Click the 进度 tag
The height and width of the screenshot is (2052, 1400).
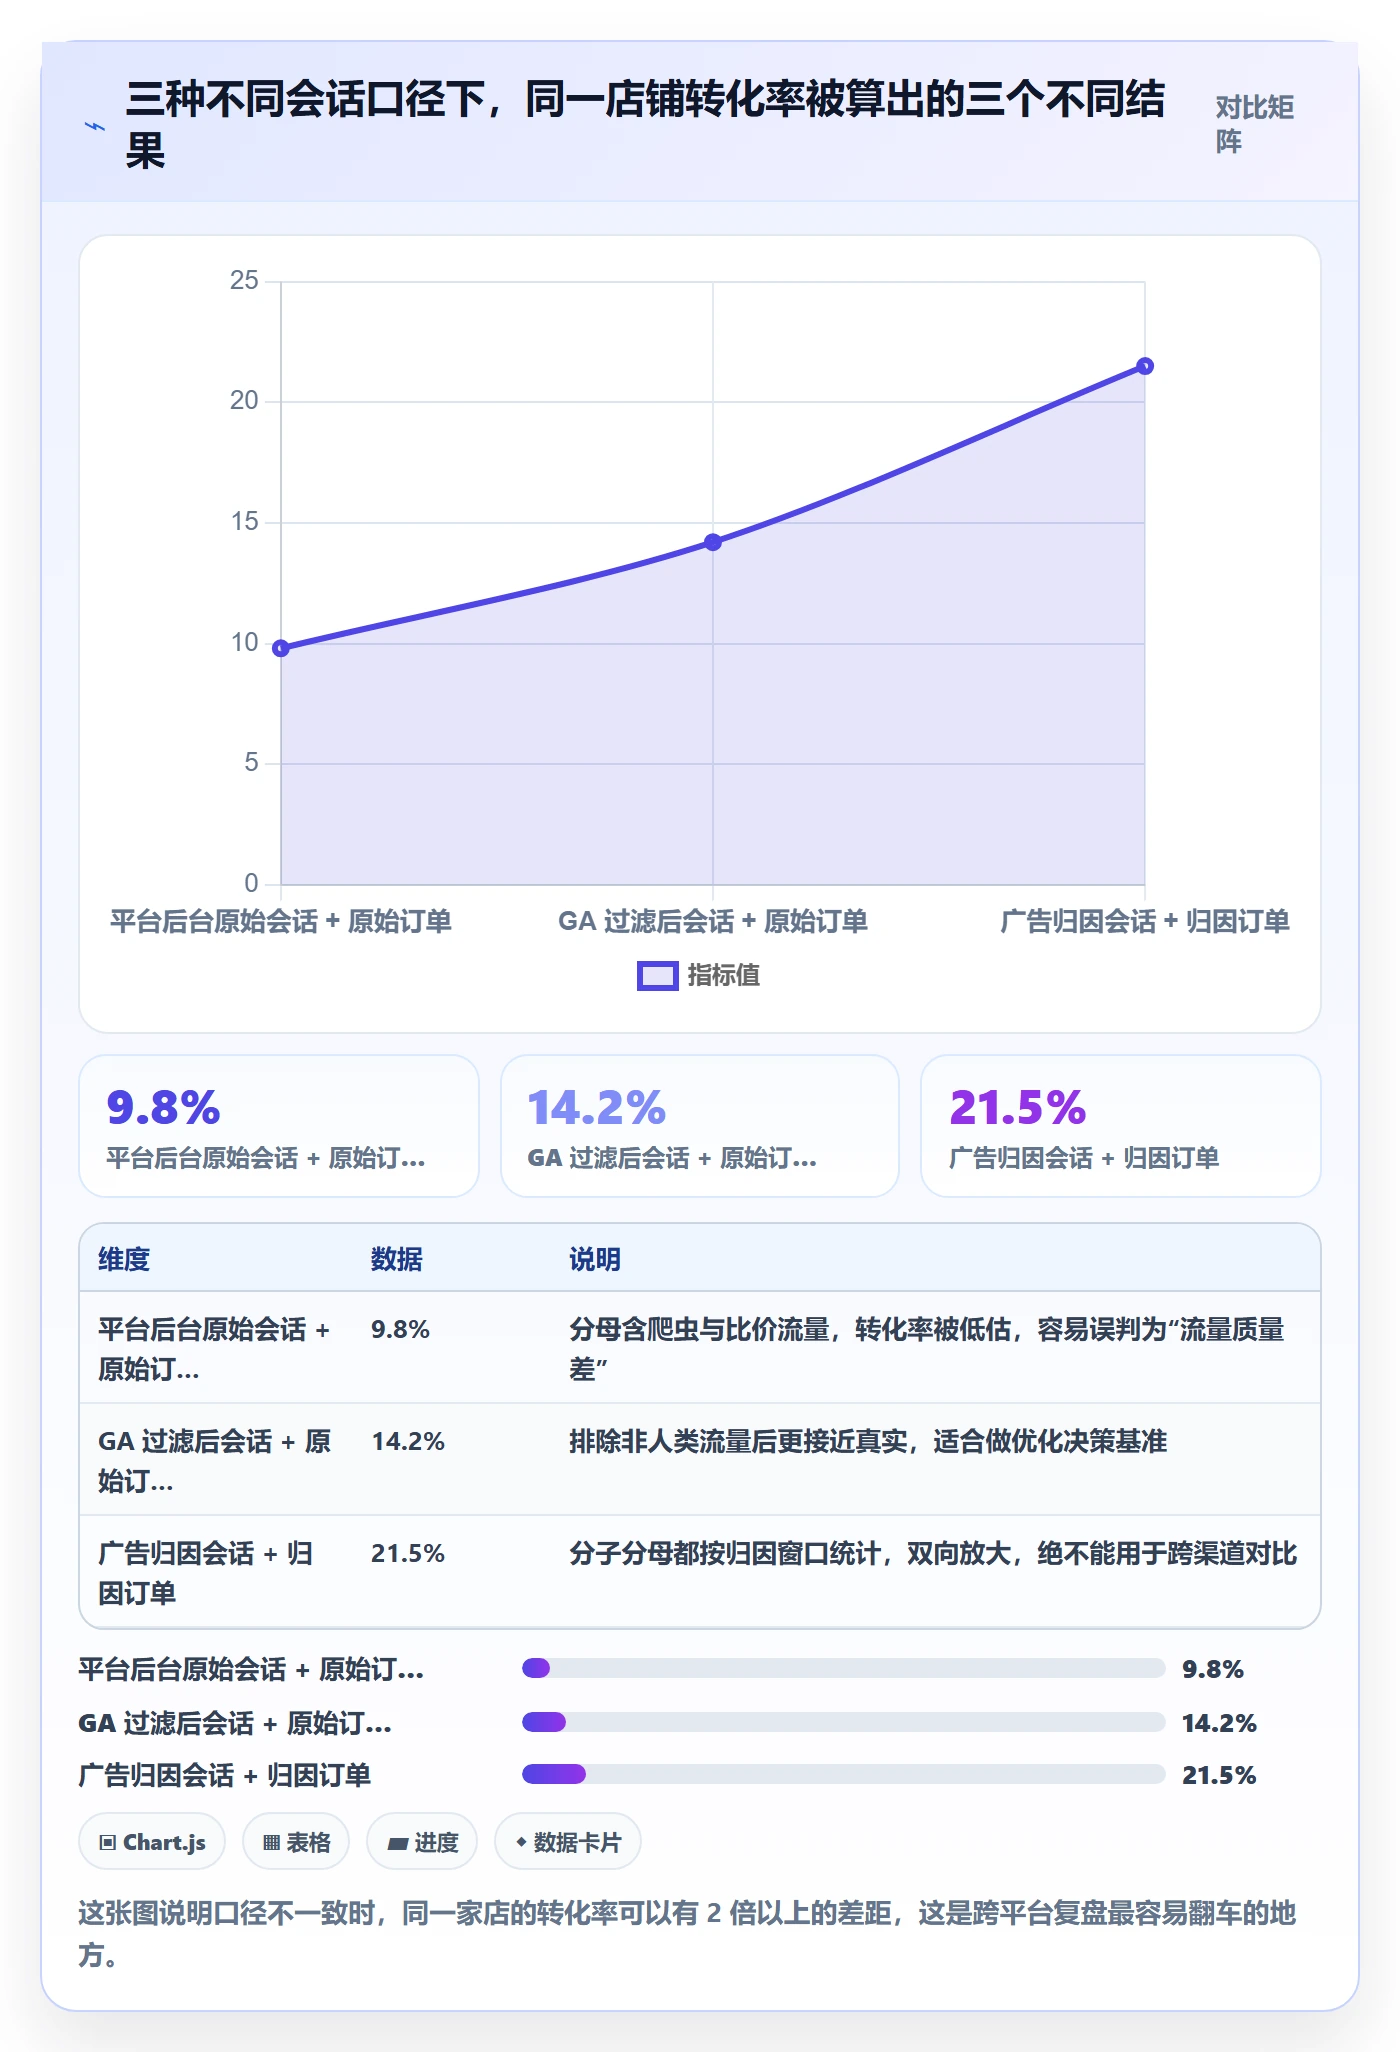[x=422, y=1841]
